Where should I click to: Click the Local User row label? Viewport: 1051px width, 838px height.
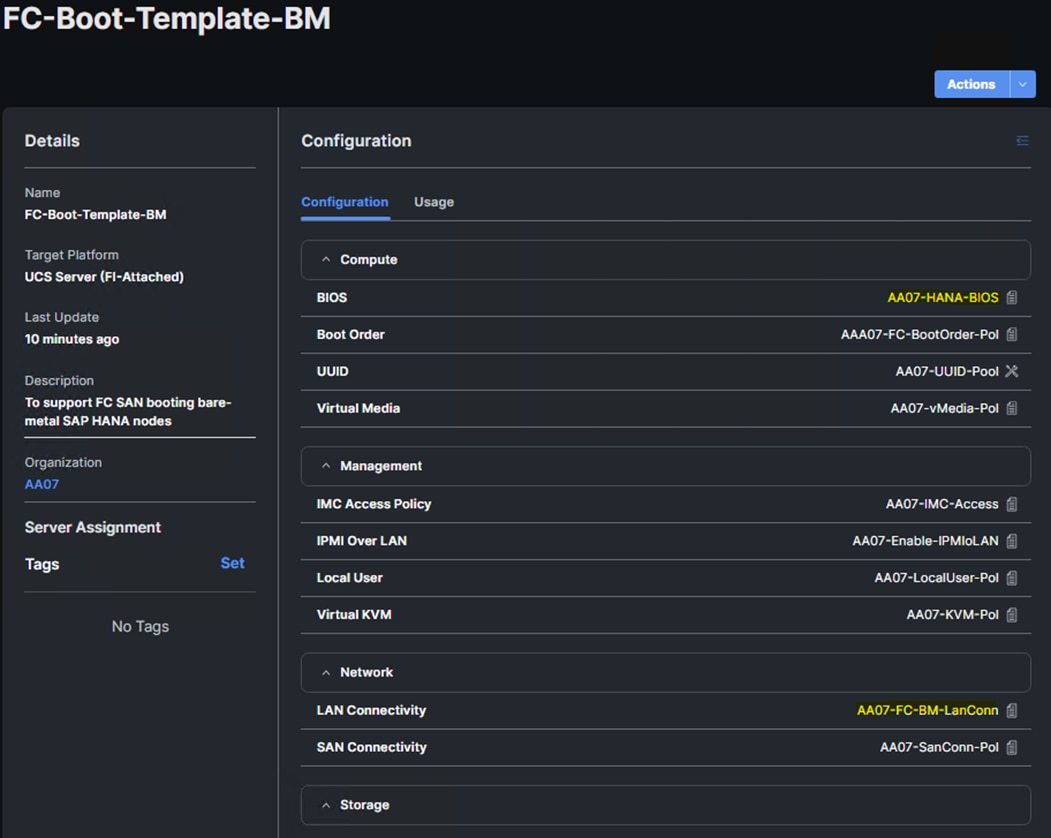(x=349, y=577)
